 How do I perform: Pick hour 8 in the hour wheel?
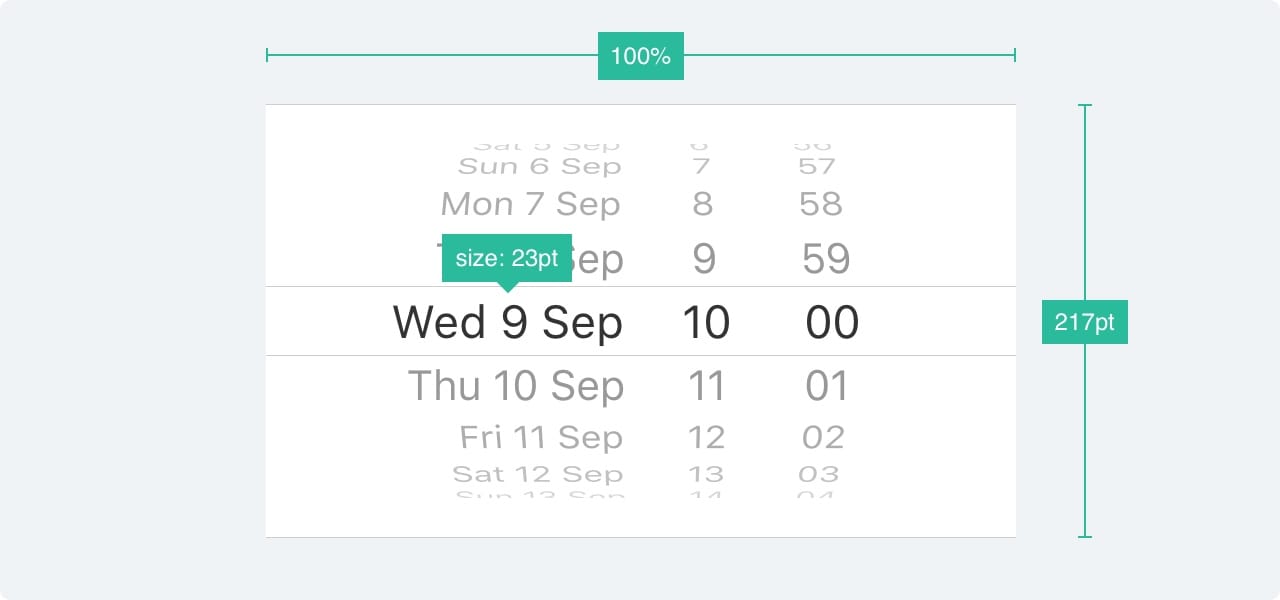click(x=703, y=204)
